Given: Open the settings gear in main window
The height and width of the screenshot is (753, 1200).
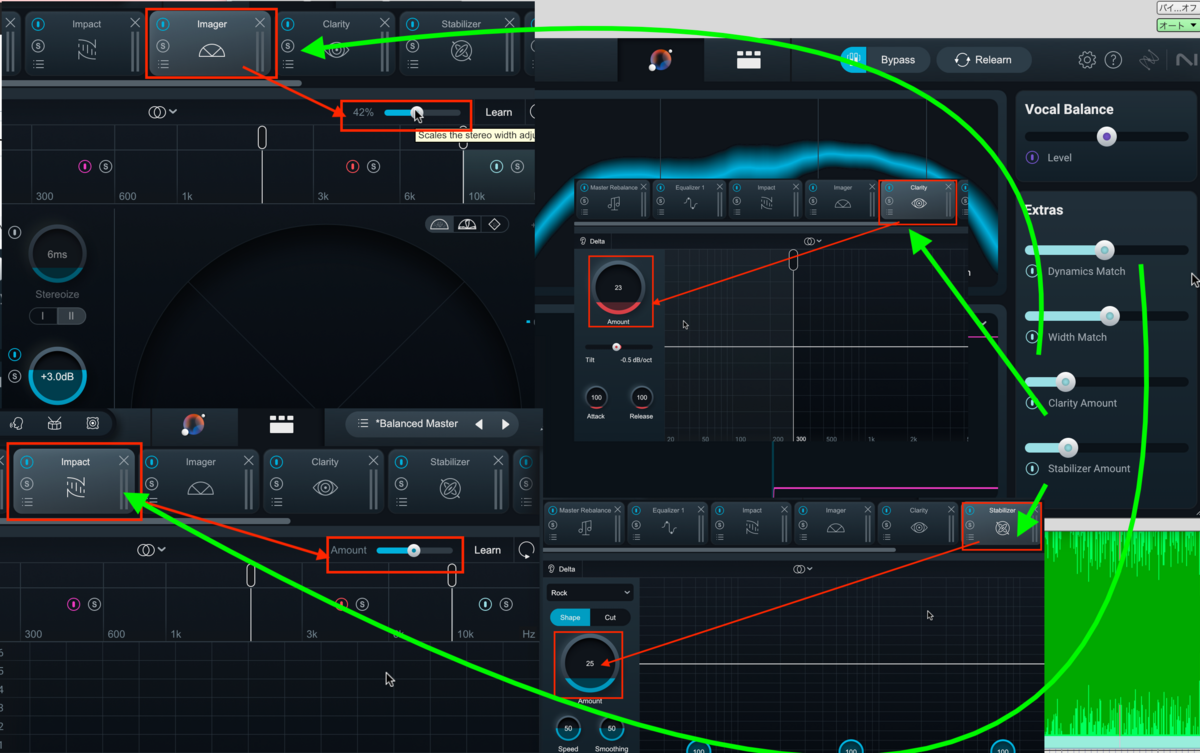Looking at the screenshot, I should pyautogui.click(x=1087, y=60).
